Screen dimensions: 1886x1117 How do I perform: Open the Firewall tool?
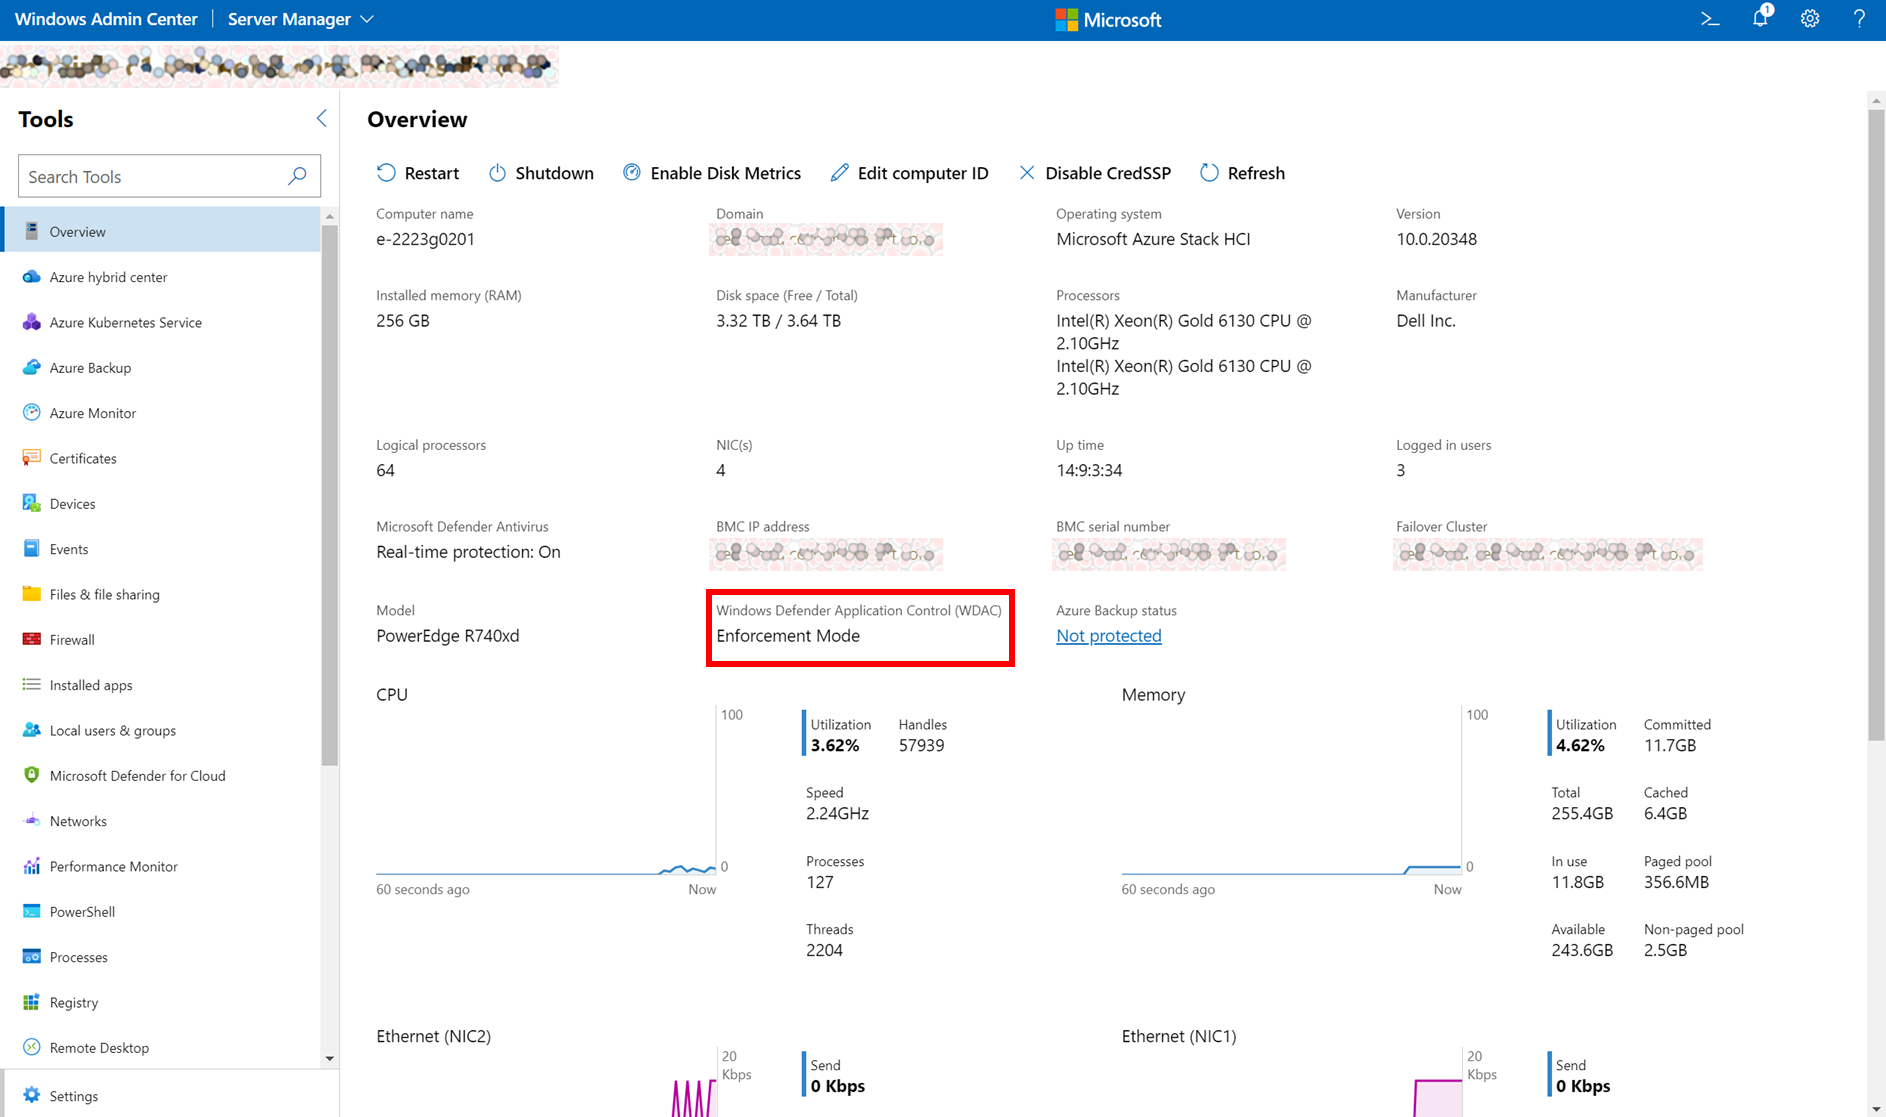click(71, 639)
